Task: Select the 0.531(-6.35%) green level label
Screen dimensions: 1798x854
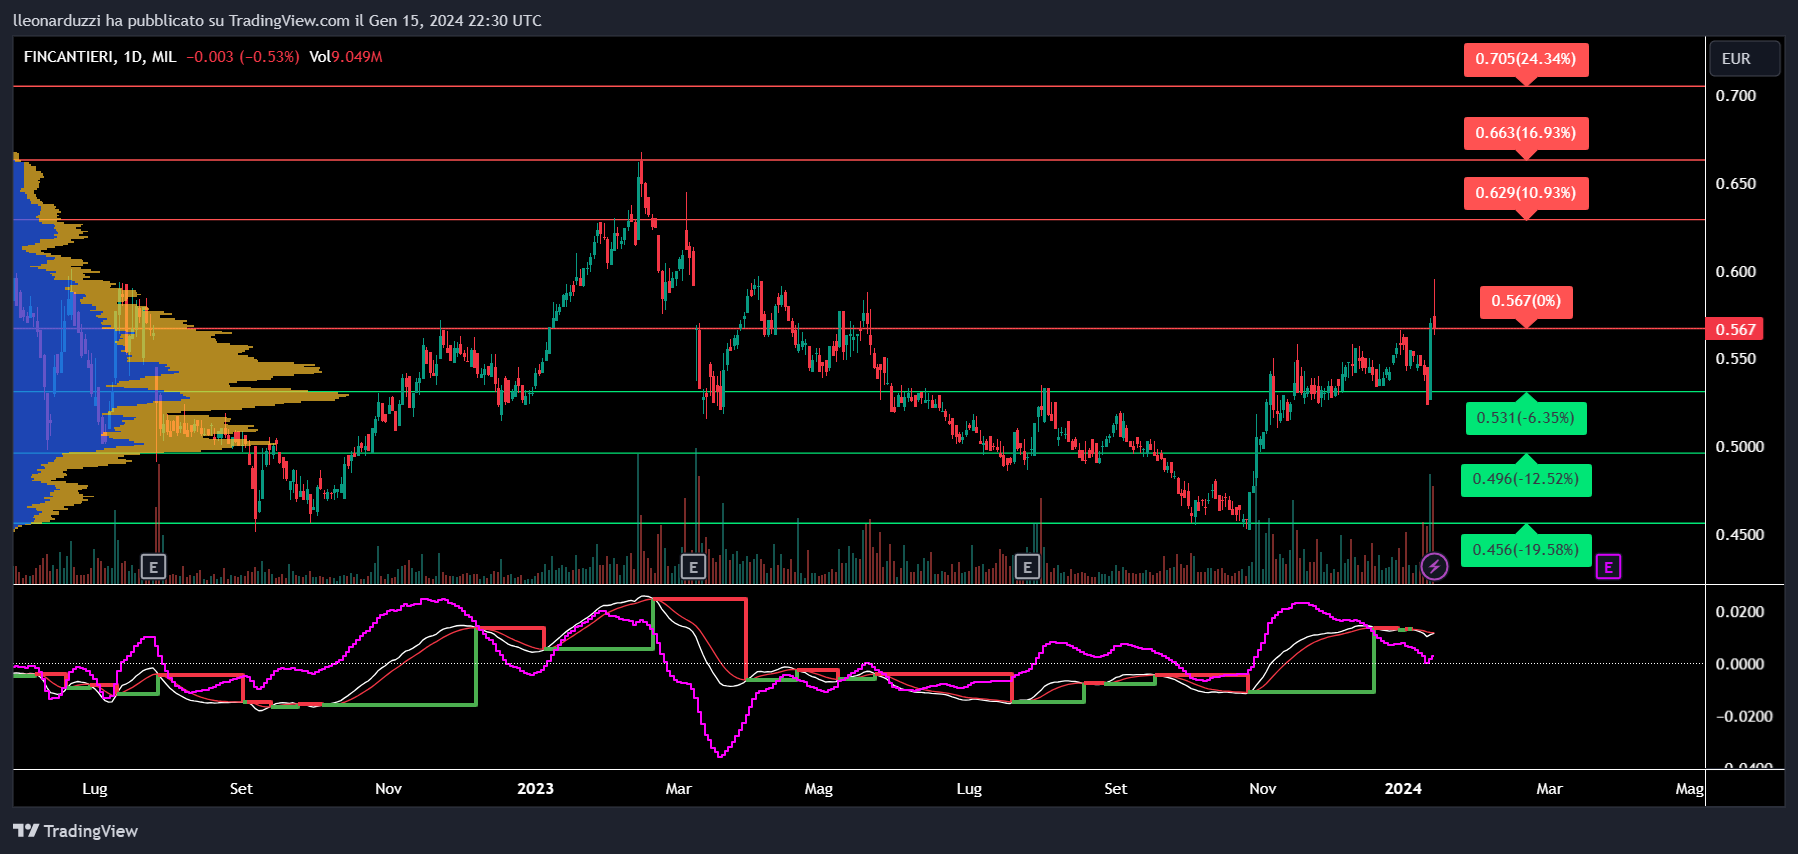Action: 1526,418
